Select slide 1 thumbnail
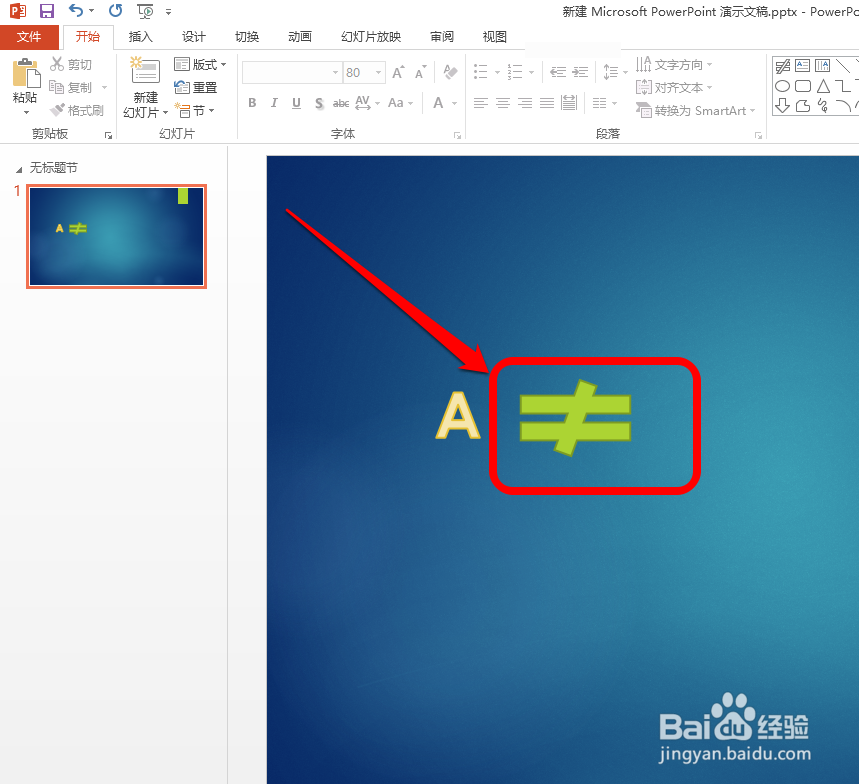Viewport: 859px width, 784px height. [x=117, y=236]
